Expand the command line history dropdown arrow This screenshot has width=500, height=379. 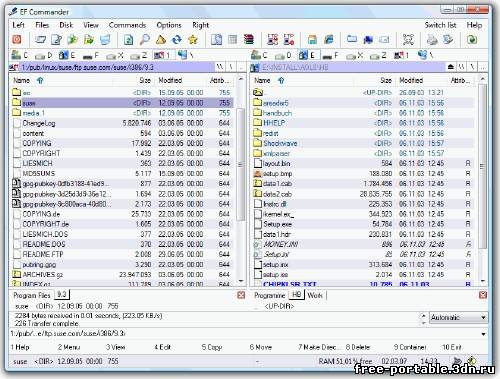pos(483,334)
